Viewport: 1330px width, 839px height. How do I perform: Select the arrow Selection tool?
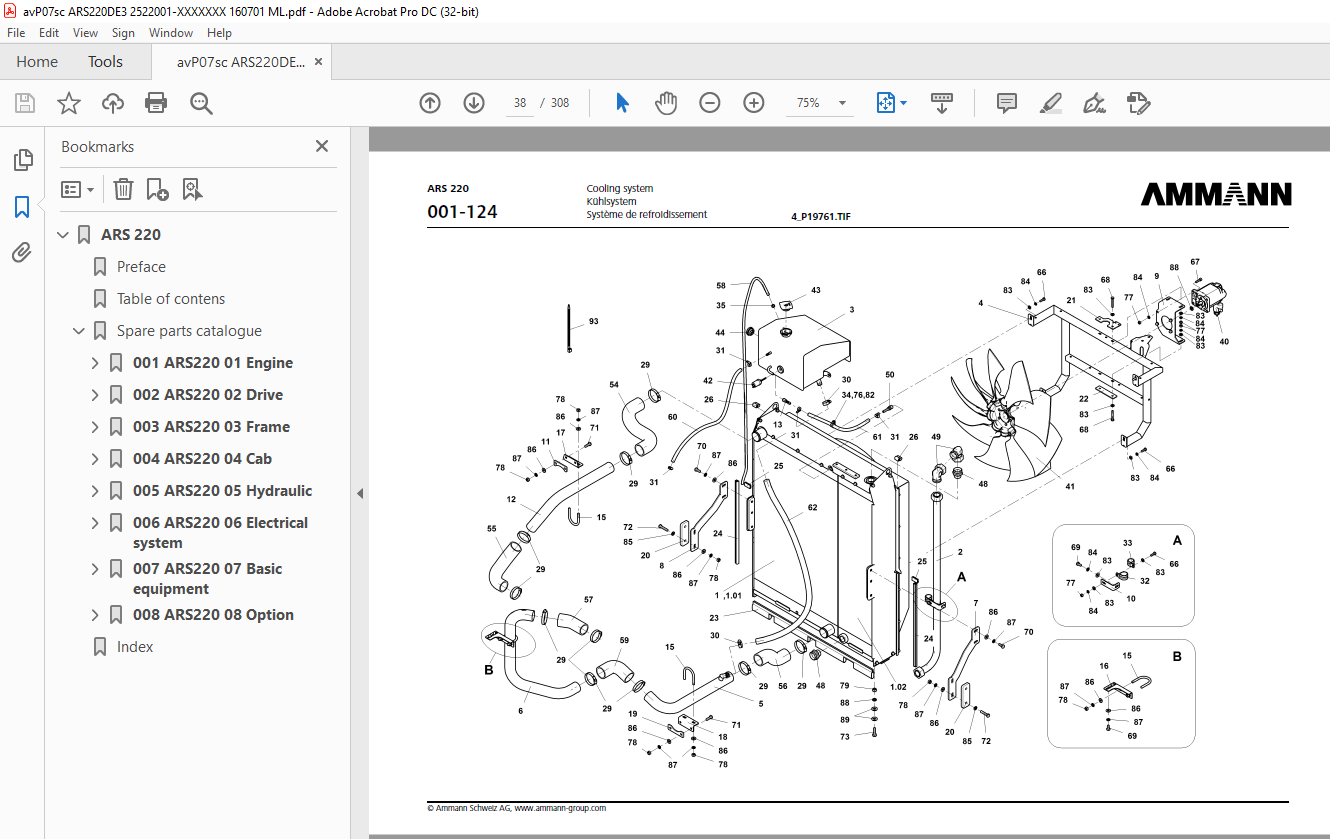click(x=622, y=103)
